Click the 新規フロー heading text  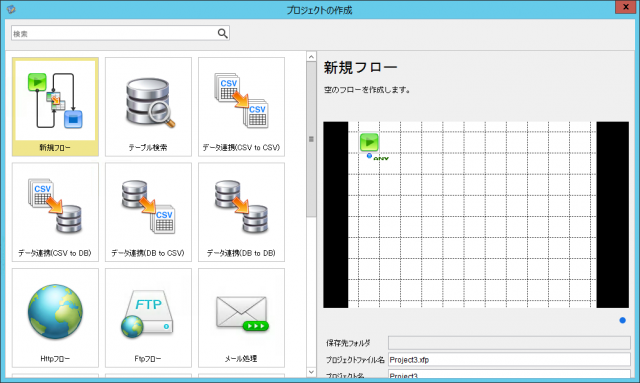tap(360, 67)
